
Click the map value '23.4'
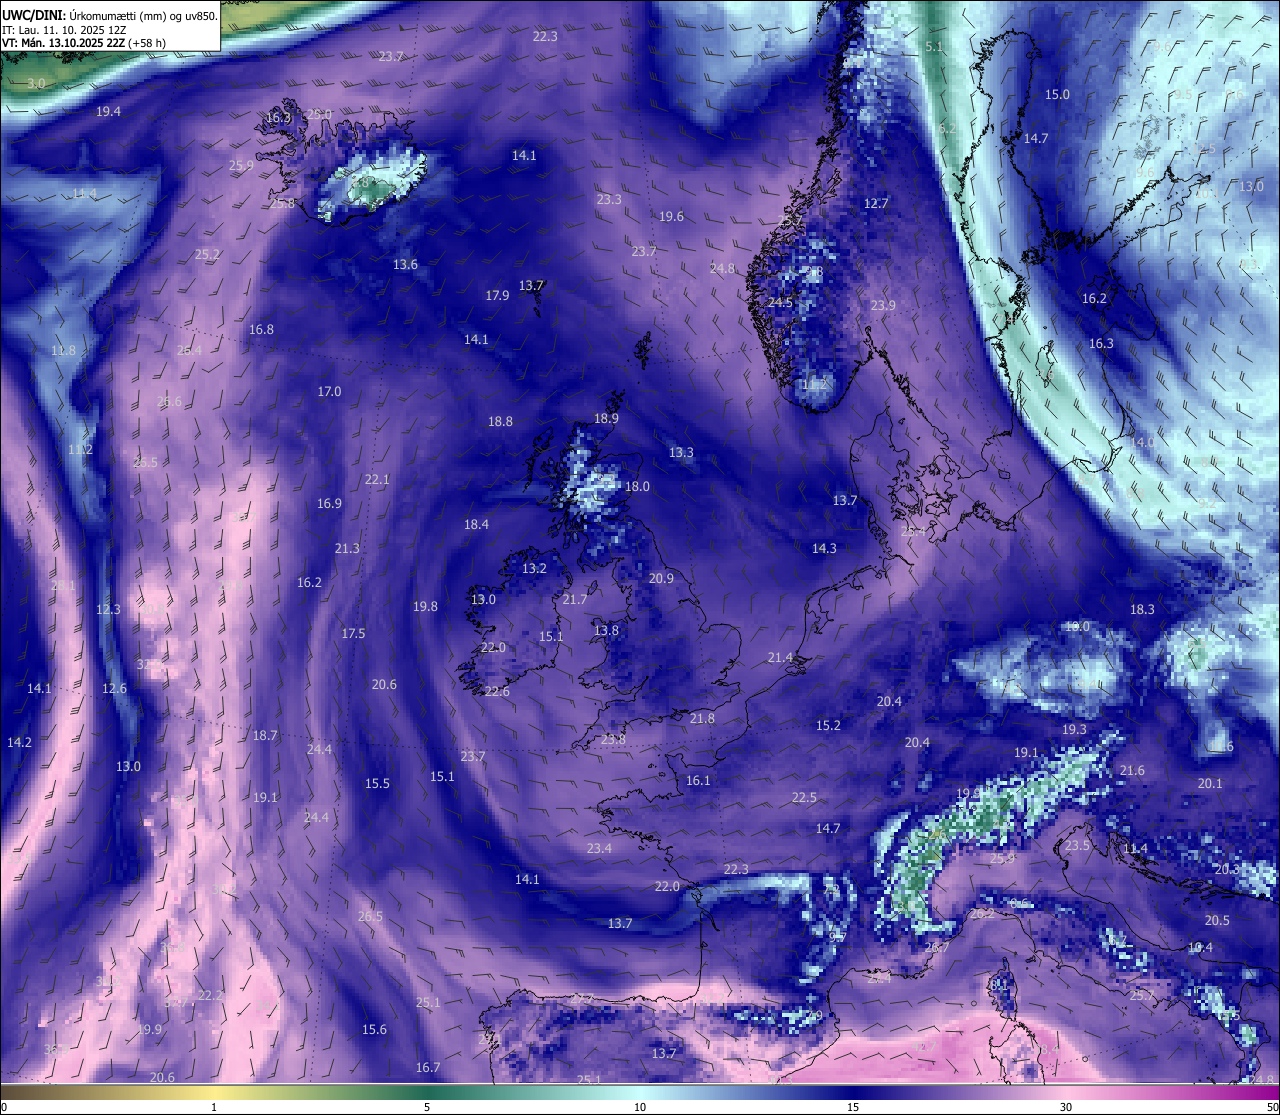point(599,849)
